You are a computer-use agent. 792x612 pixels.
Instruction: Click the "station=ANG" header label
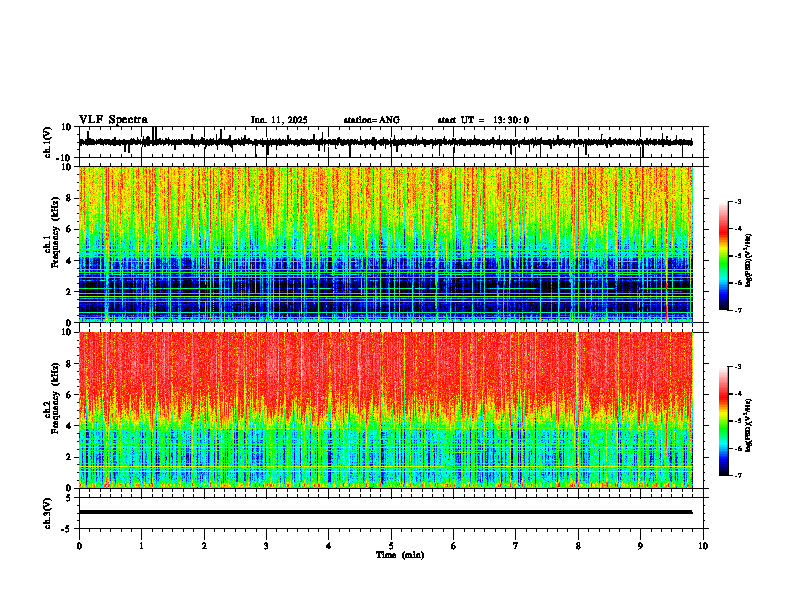click(372, 120)
